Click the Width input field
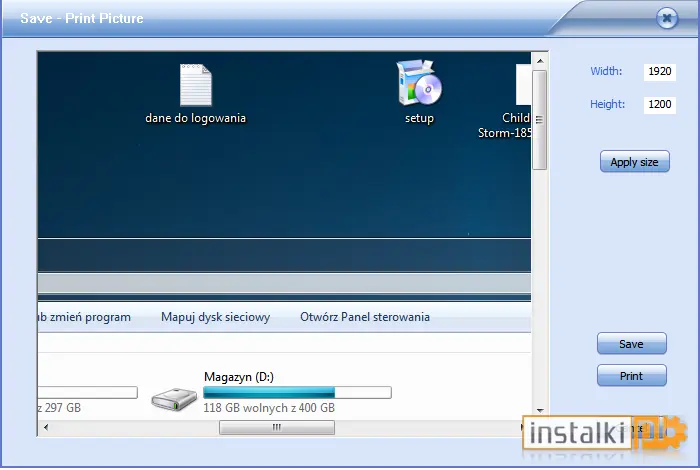 click(x=659, y=71)
